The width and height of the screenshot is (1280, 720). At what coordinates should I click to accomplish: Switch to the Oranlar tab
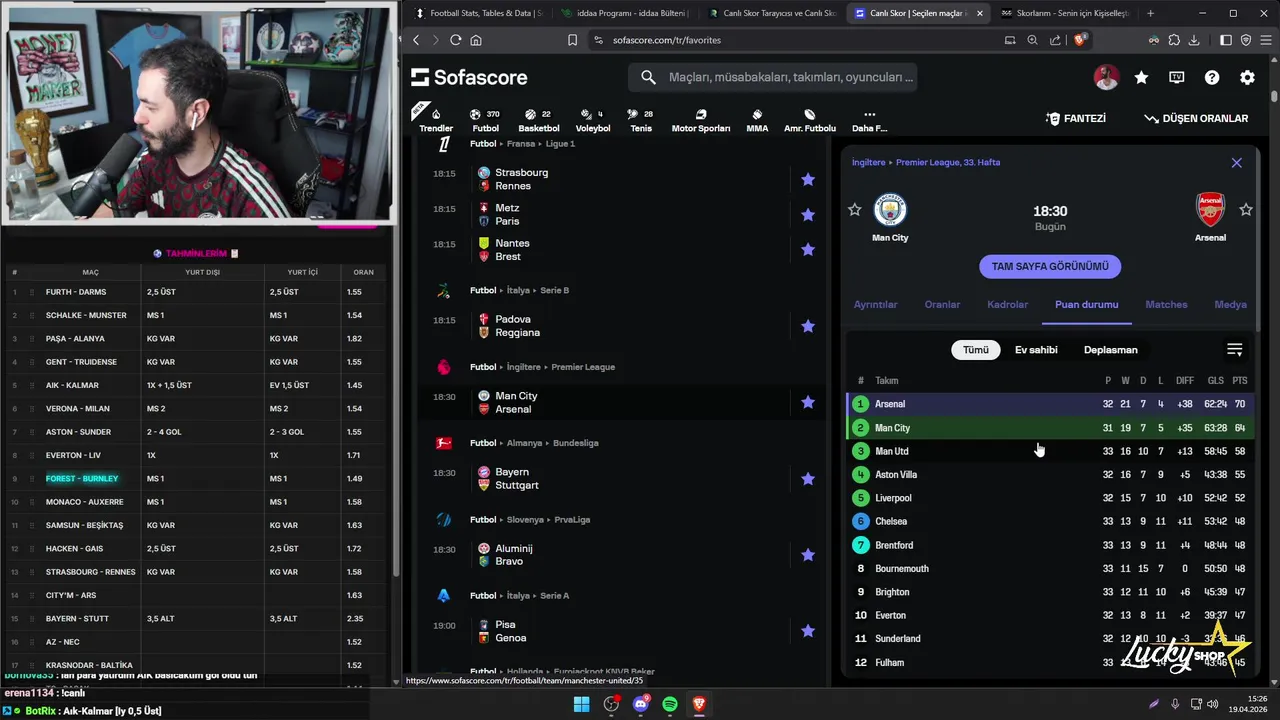[942, 304]
